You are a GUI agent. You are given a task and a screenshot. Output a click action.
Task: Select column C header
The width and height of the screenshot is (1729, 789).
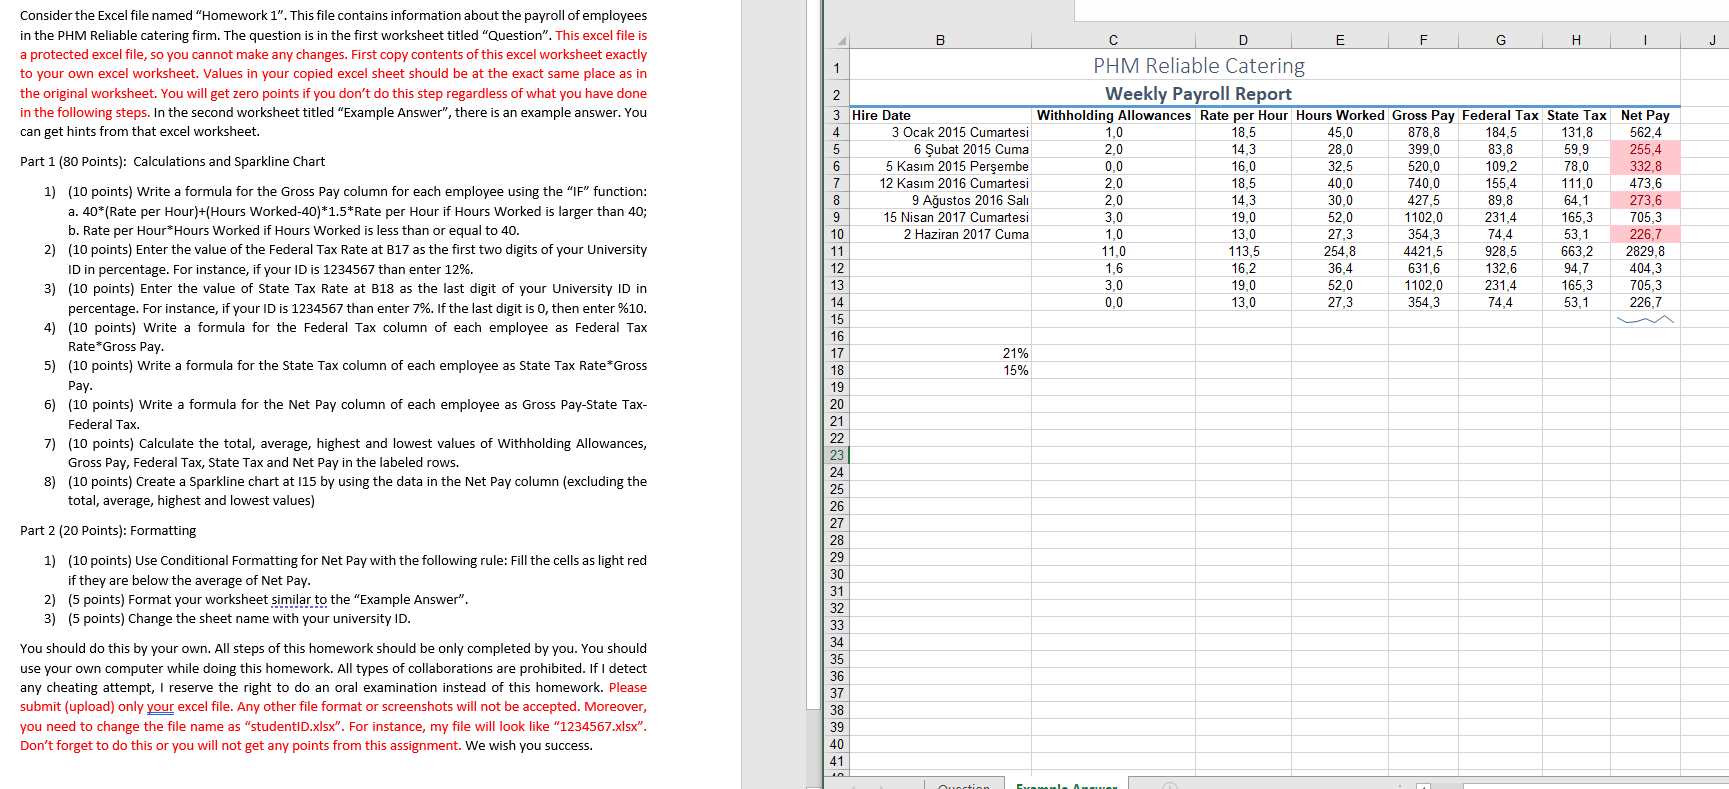point(1113,41)
